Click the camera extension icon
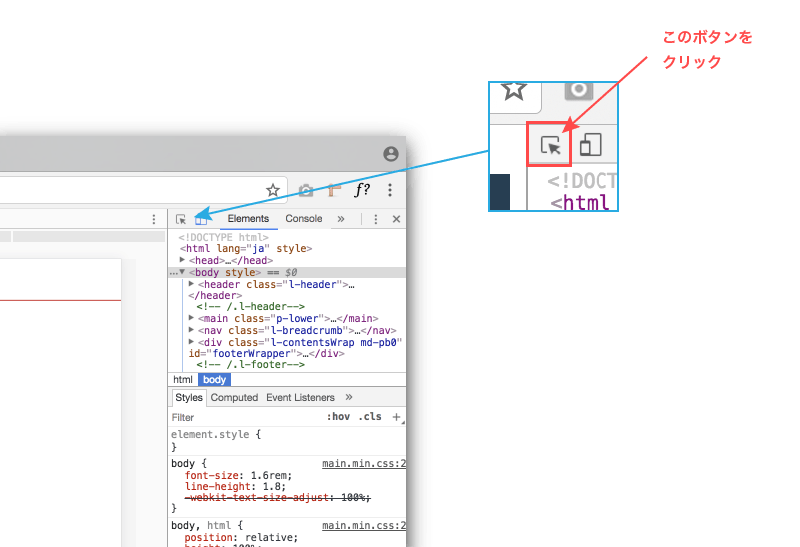 pos(306,190)
